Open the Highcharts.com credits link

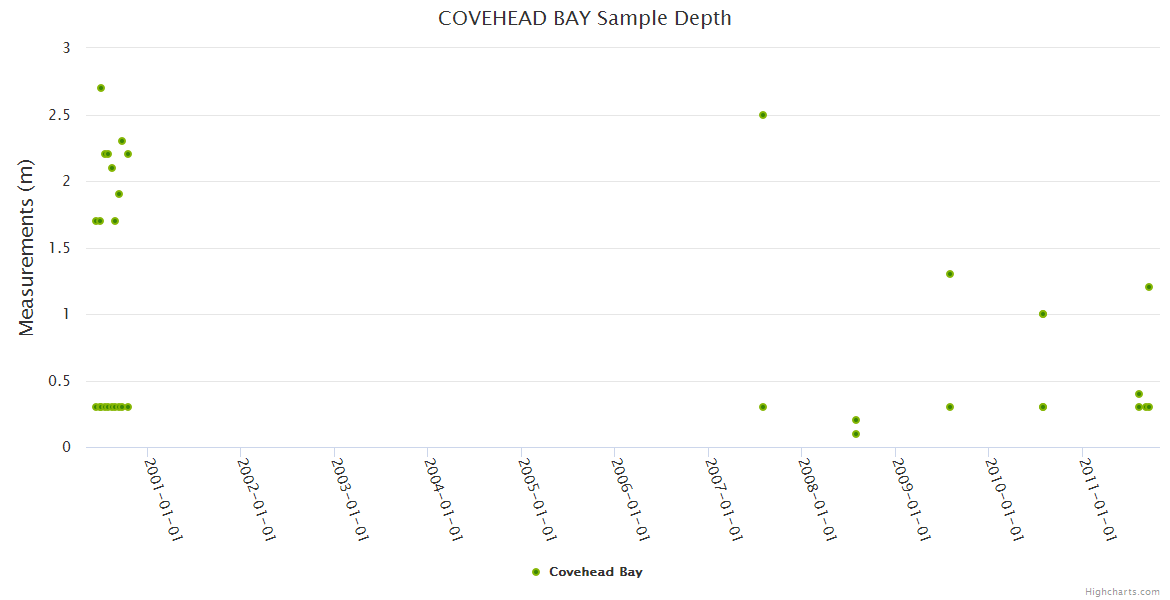pos(1122,591)
